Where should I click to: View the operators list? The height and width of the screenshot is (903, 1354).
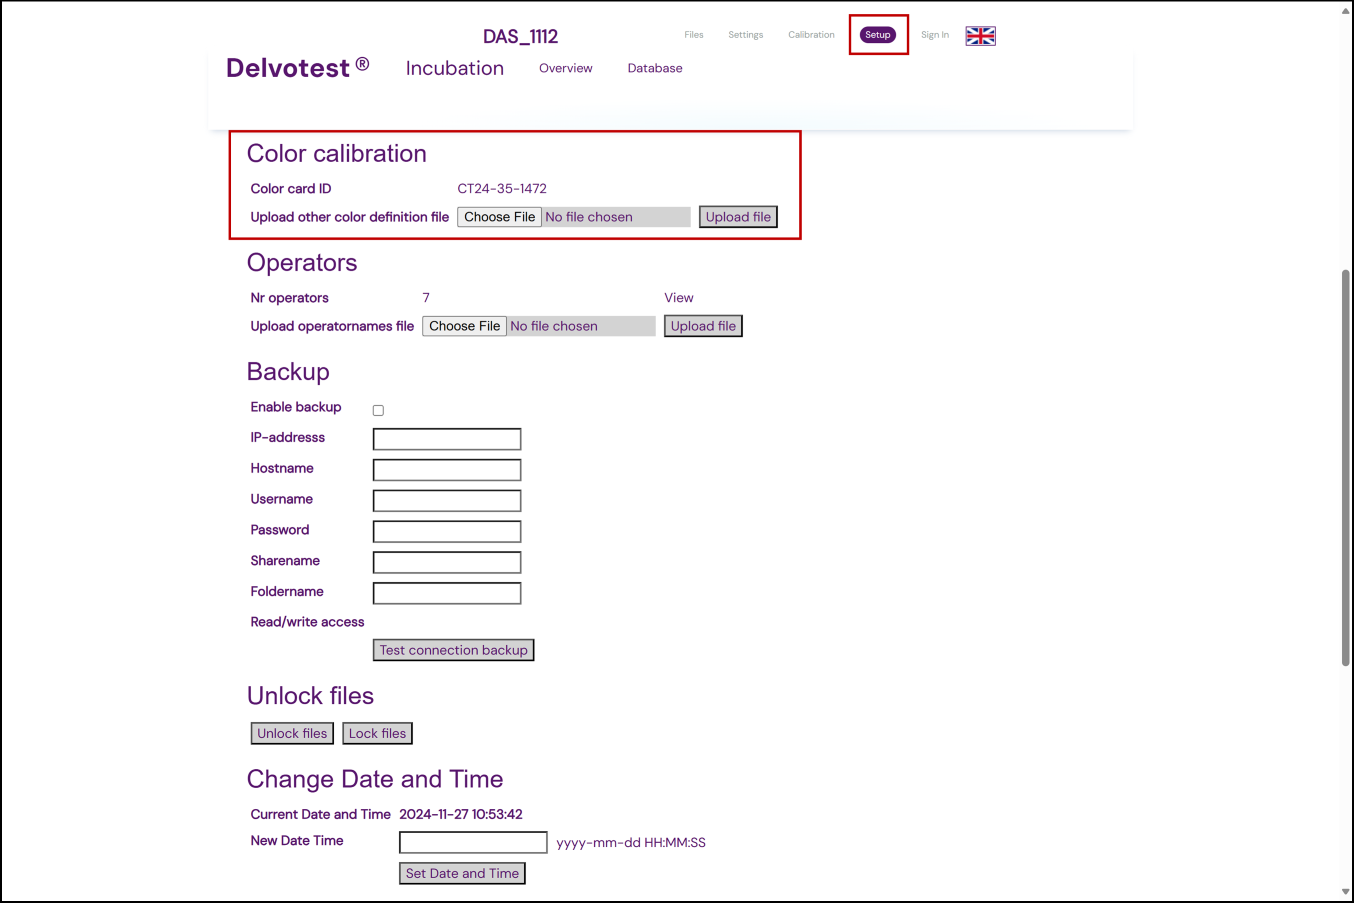[x=678, y=298]
